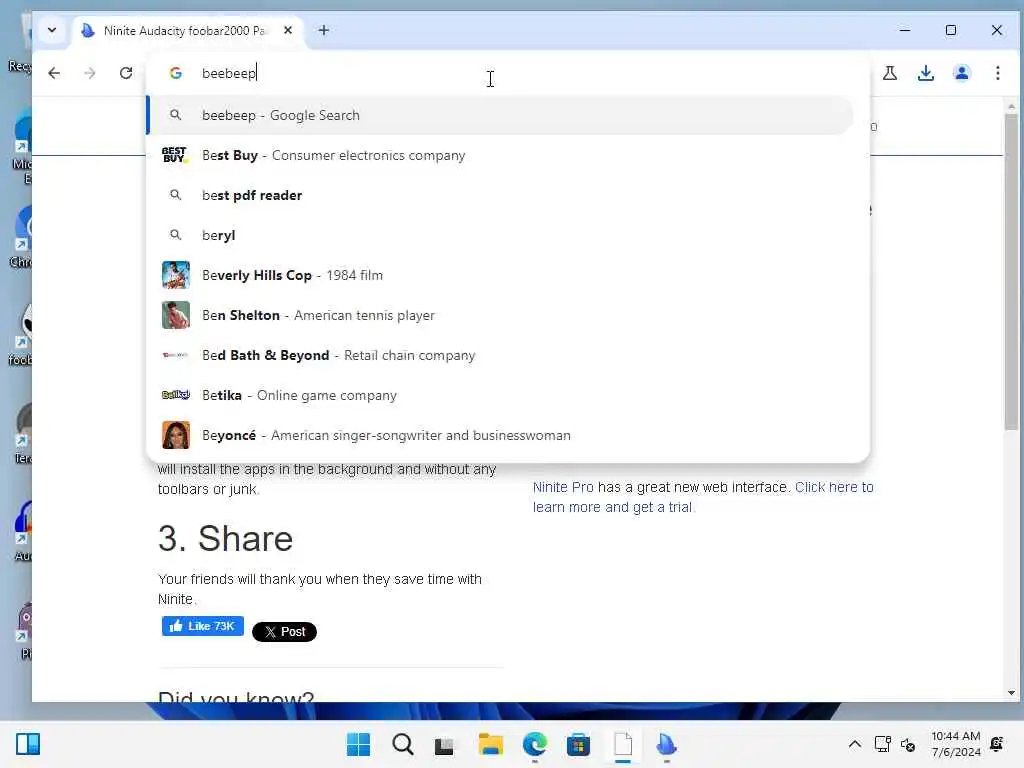Screen dimensions: 1024x768
Task: Reload the current page
Action: pos(126,73)
